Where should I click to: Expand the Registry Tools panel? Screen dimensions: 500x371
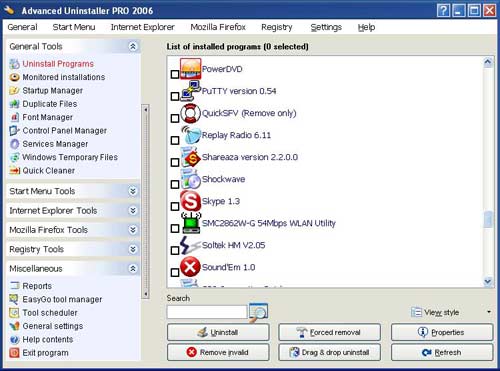133,249
